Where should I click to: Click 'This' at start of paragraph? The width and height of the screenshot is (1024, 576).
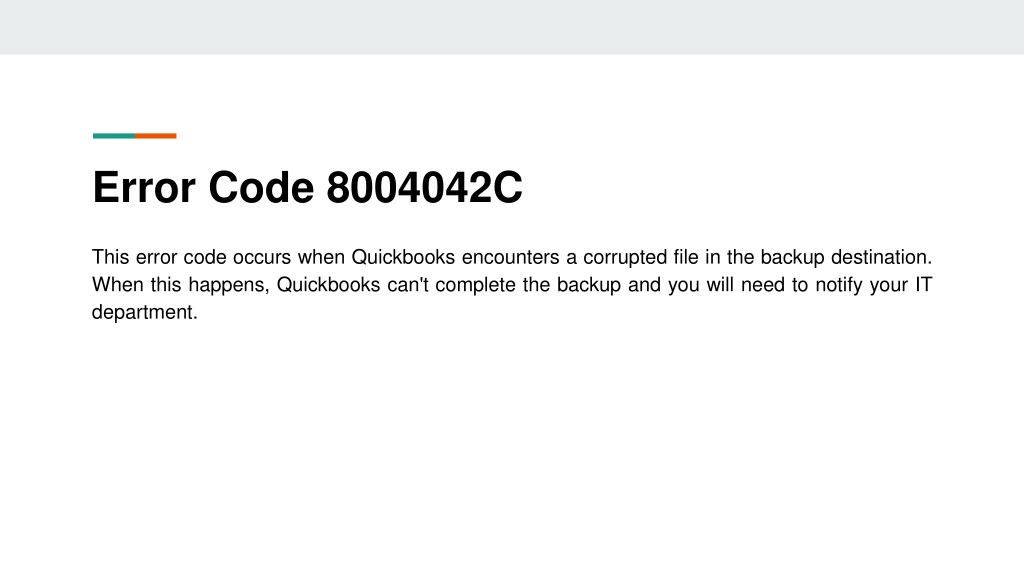(x=110, y=257)
